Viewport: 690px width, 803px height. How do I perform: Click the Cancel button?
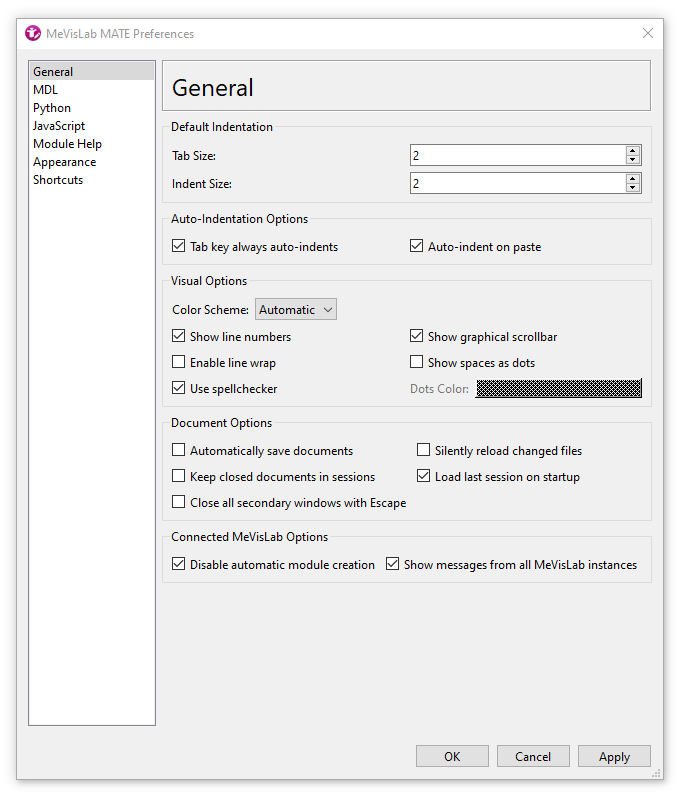coord(533,757)
